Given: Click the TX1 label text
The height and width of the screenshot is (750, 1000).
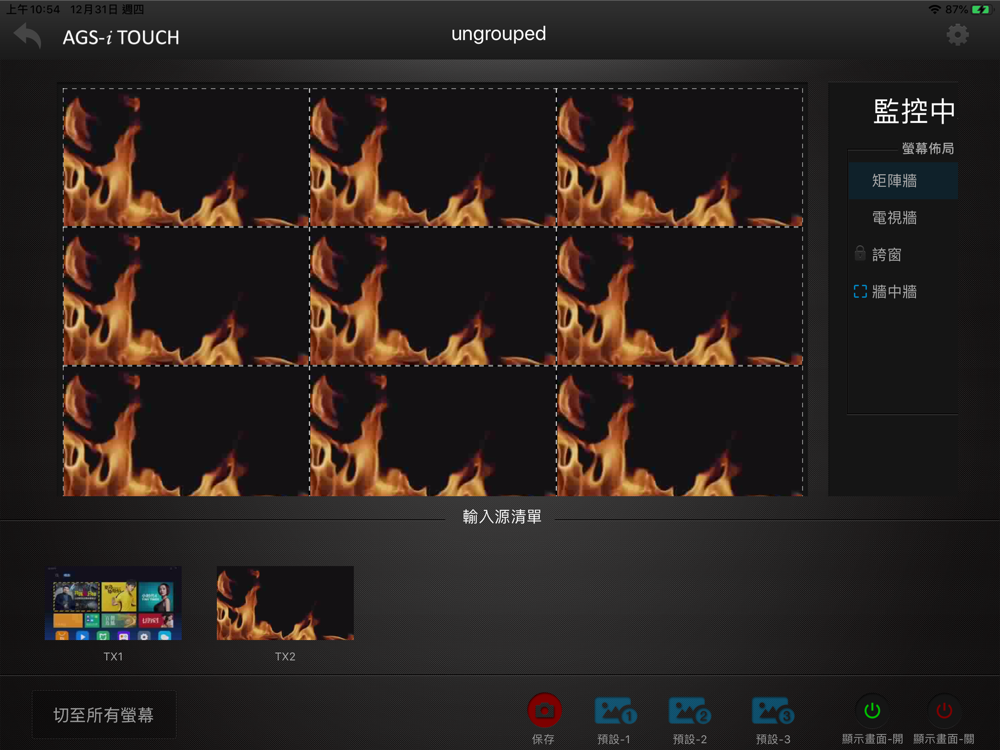Looking at the screenshot, I should coord(113,656).
